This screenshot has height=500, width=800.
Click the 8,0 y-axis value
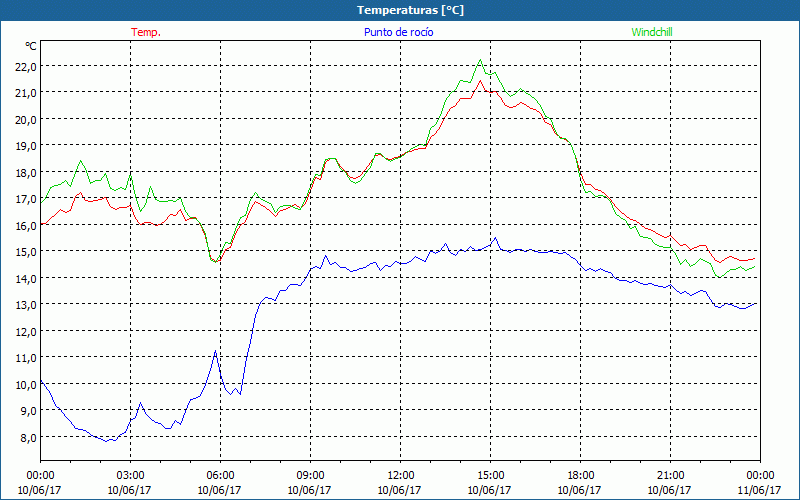pyautogui.click(x=29, y=437)
